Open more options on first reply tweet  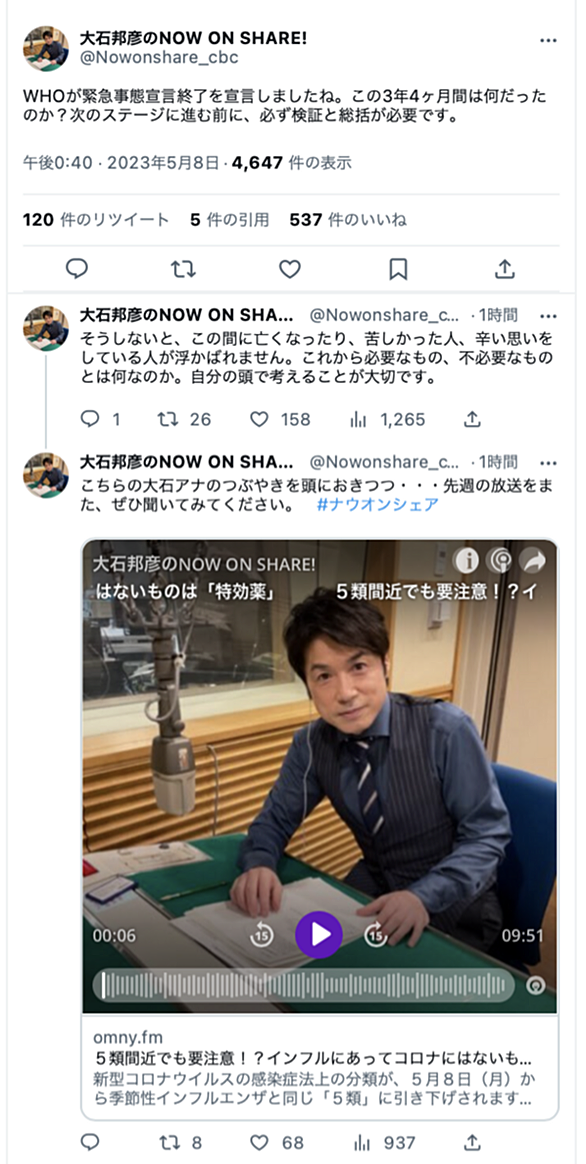pos(548,315)
